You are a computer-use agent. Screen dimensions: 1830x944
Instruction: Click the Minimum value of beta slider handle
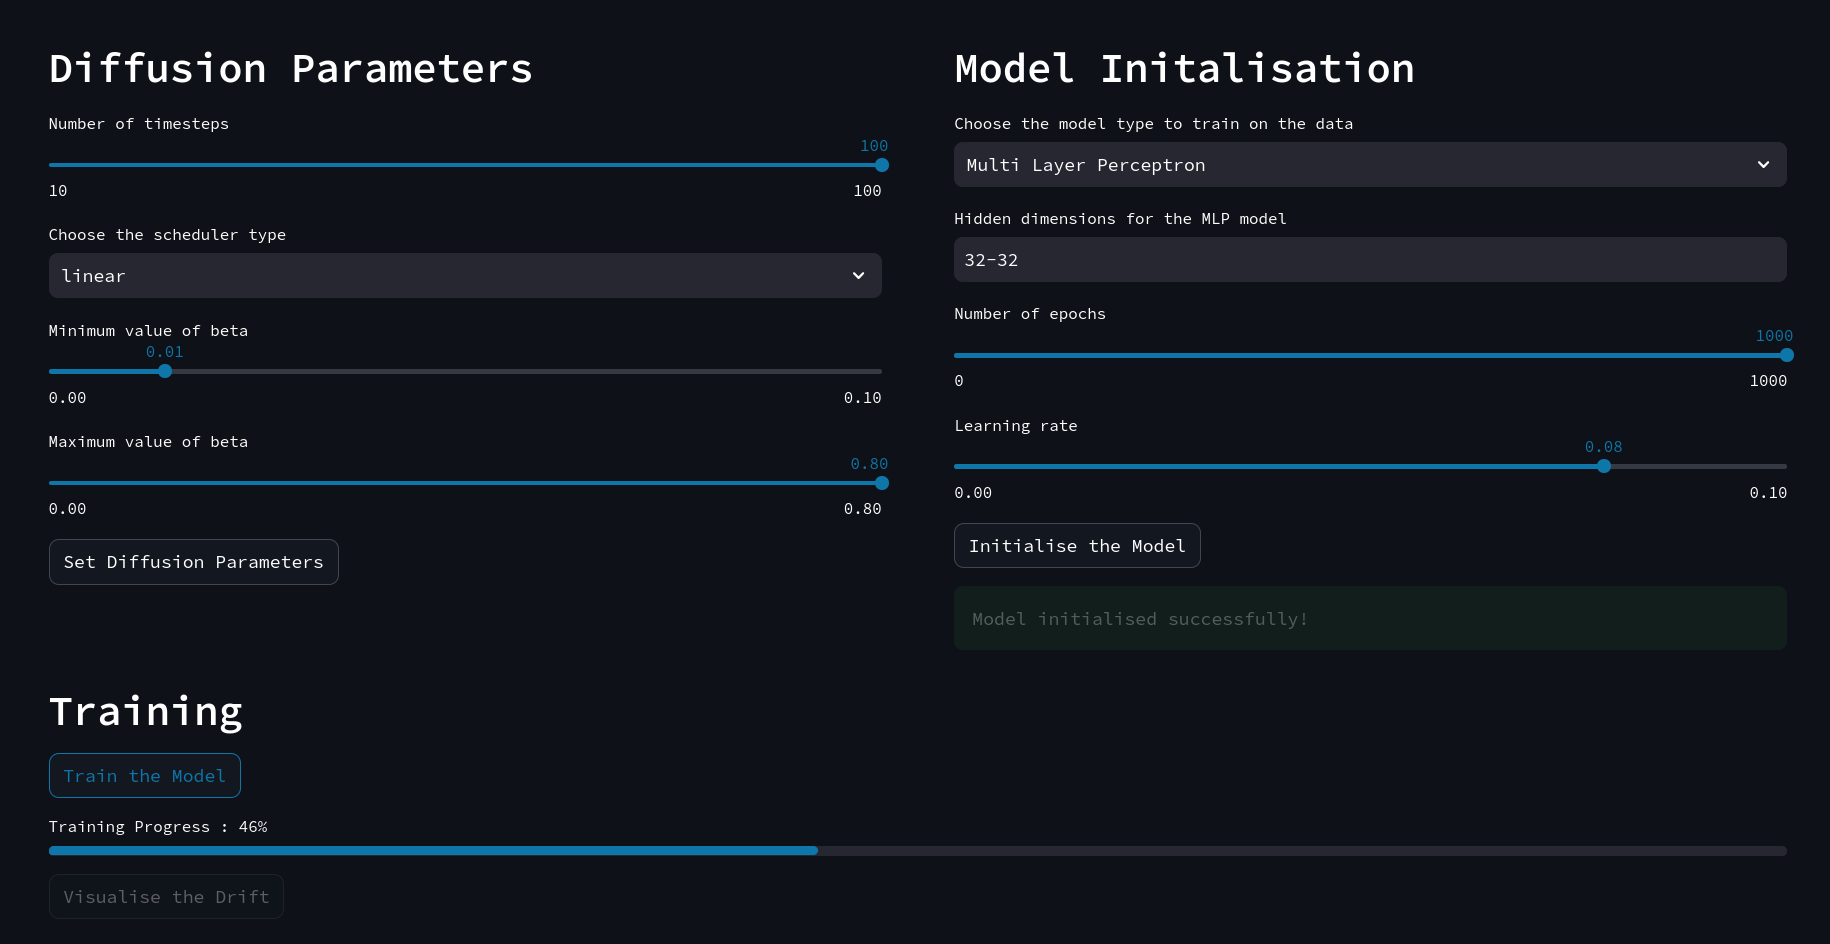click(x=165, y=372)
